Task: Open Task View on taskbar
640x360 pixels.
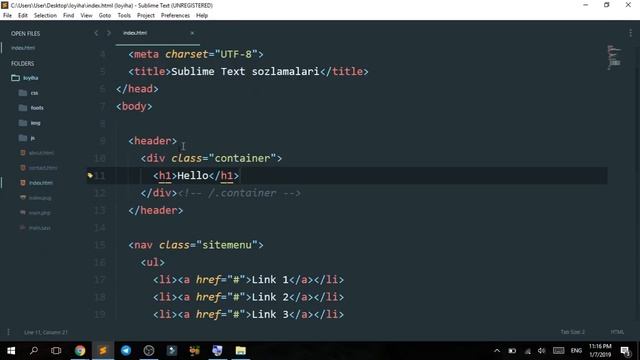Action: coord(56,351)
